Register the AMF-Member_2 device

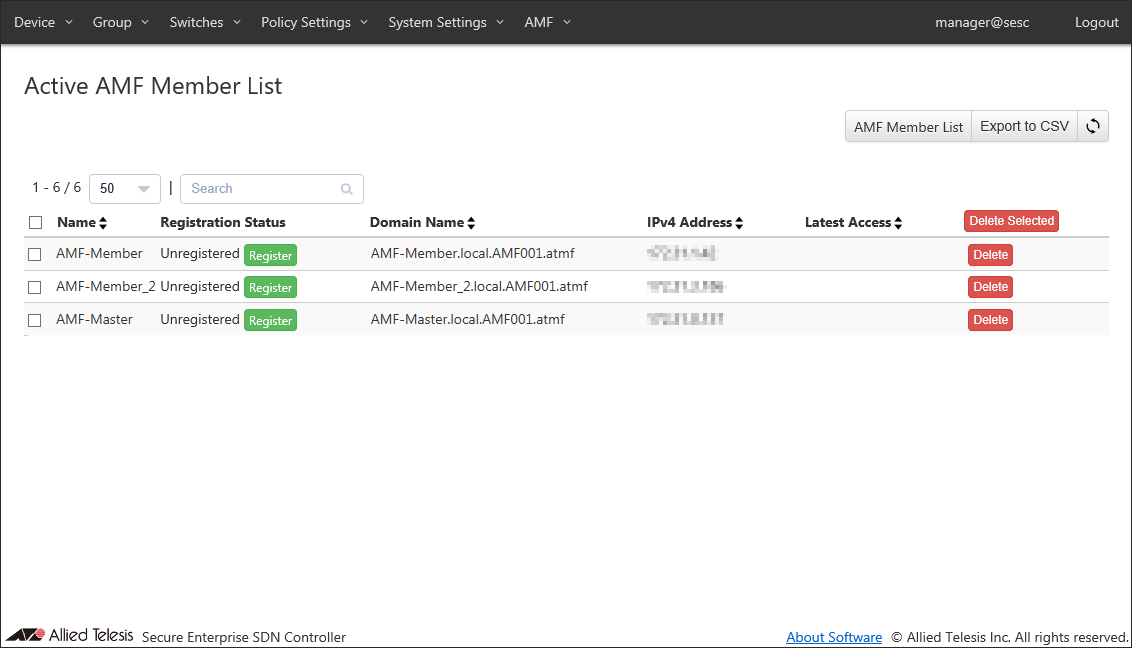click(x=270, y=288)
